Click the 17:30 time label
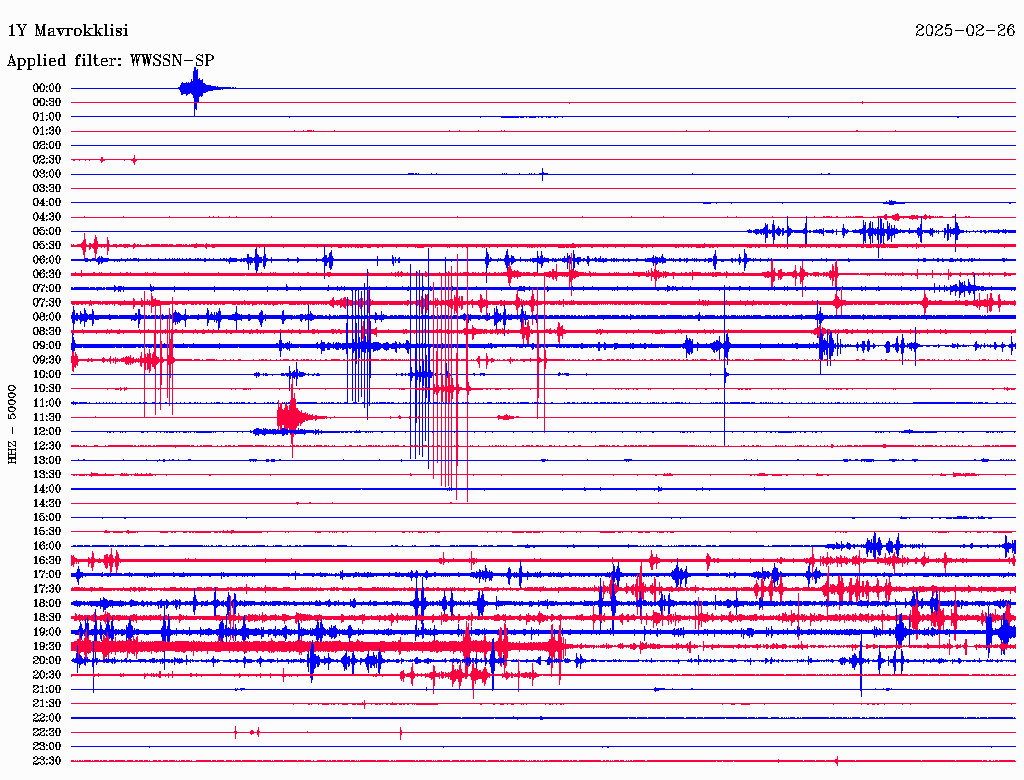Image resolution: width=1024 pixels, height=780 pixels. [47, 589]
